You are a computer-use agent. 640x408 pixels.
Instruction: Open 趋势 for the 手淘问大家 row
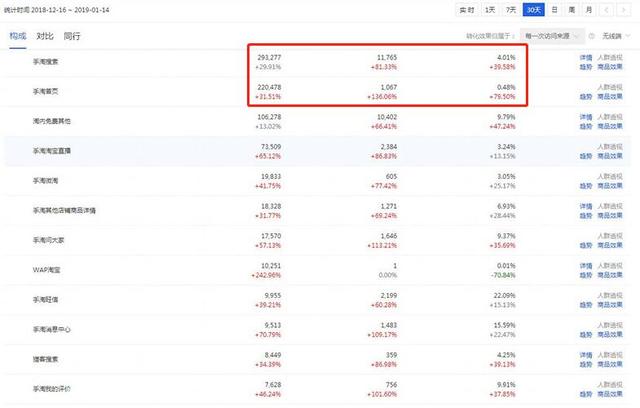click(x=586, y=245)
